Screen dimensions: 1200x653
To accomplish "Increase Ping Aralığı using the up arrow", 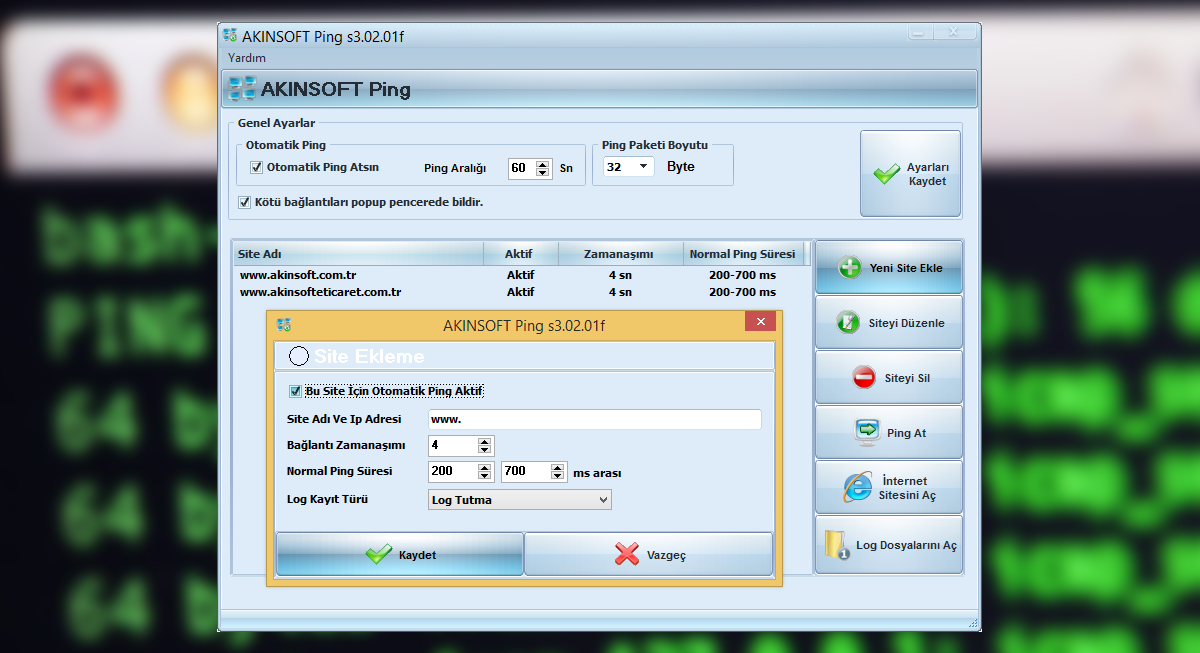I will [x=541, y=164].
